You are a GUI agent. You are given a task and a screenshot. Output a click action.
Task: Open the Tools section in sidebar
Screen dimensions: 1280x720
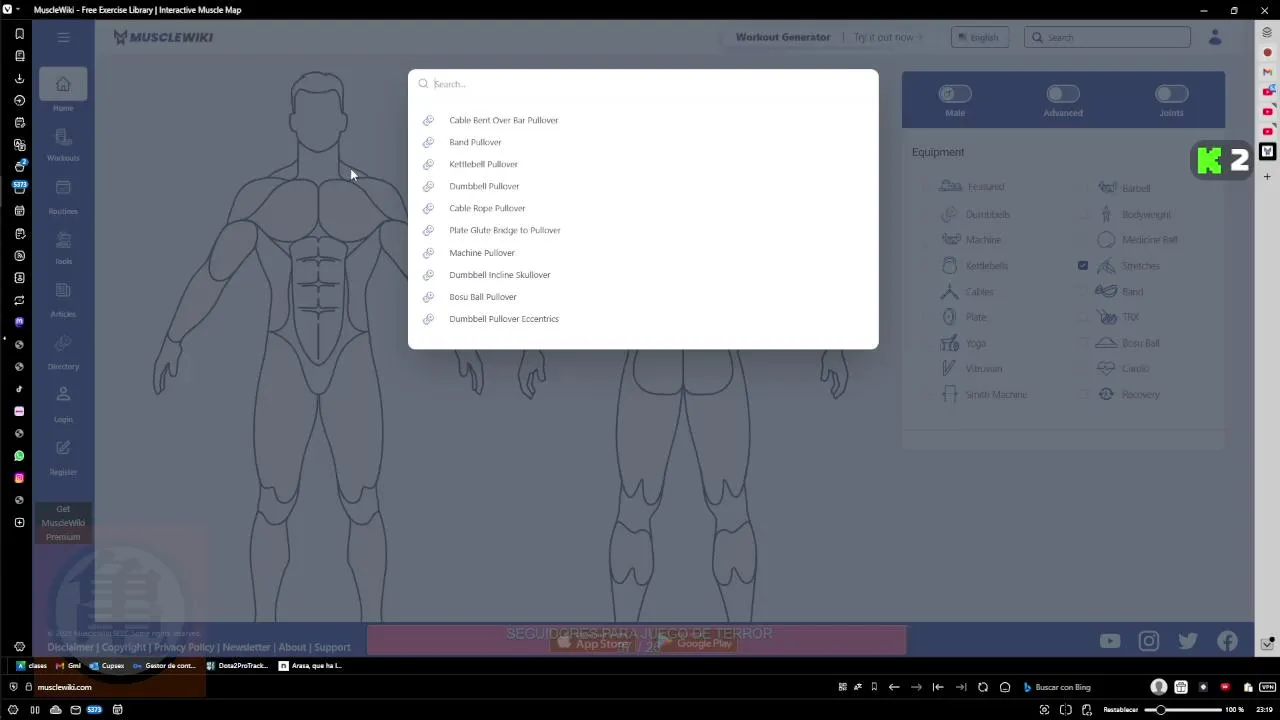[x=63, y=247]
